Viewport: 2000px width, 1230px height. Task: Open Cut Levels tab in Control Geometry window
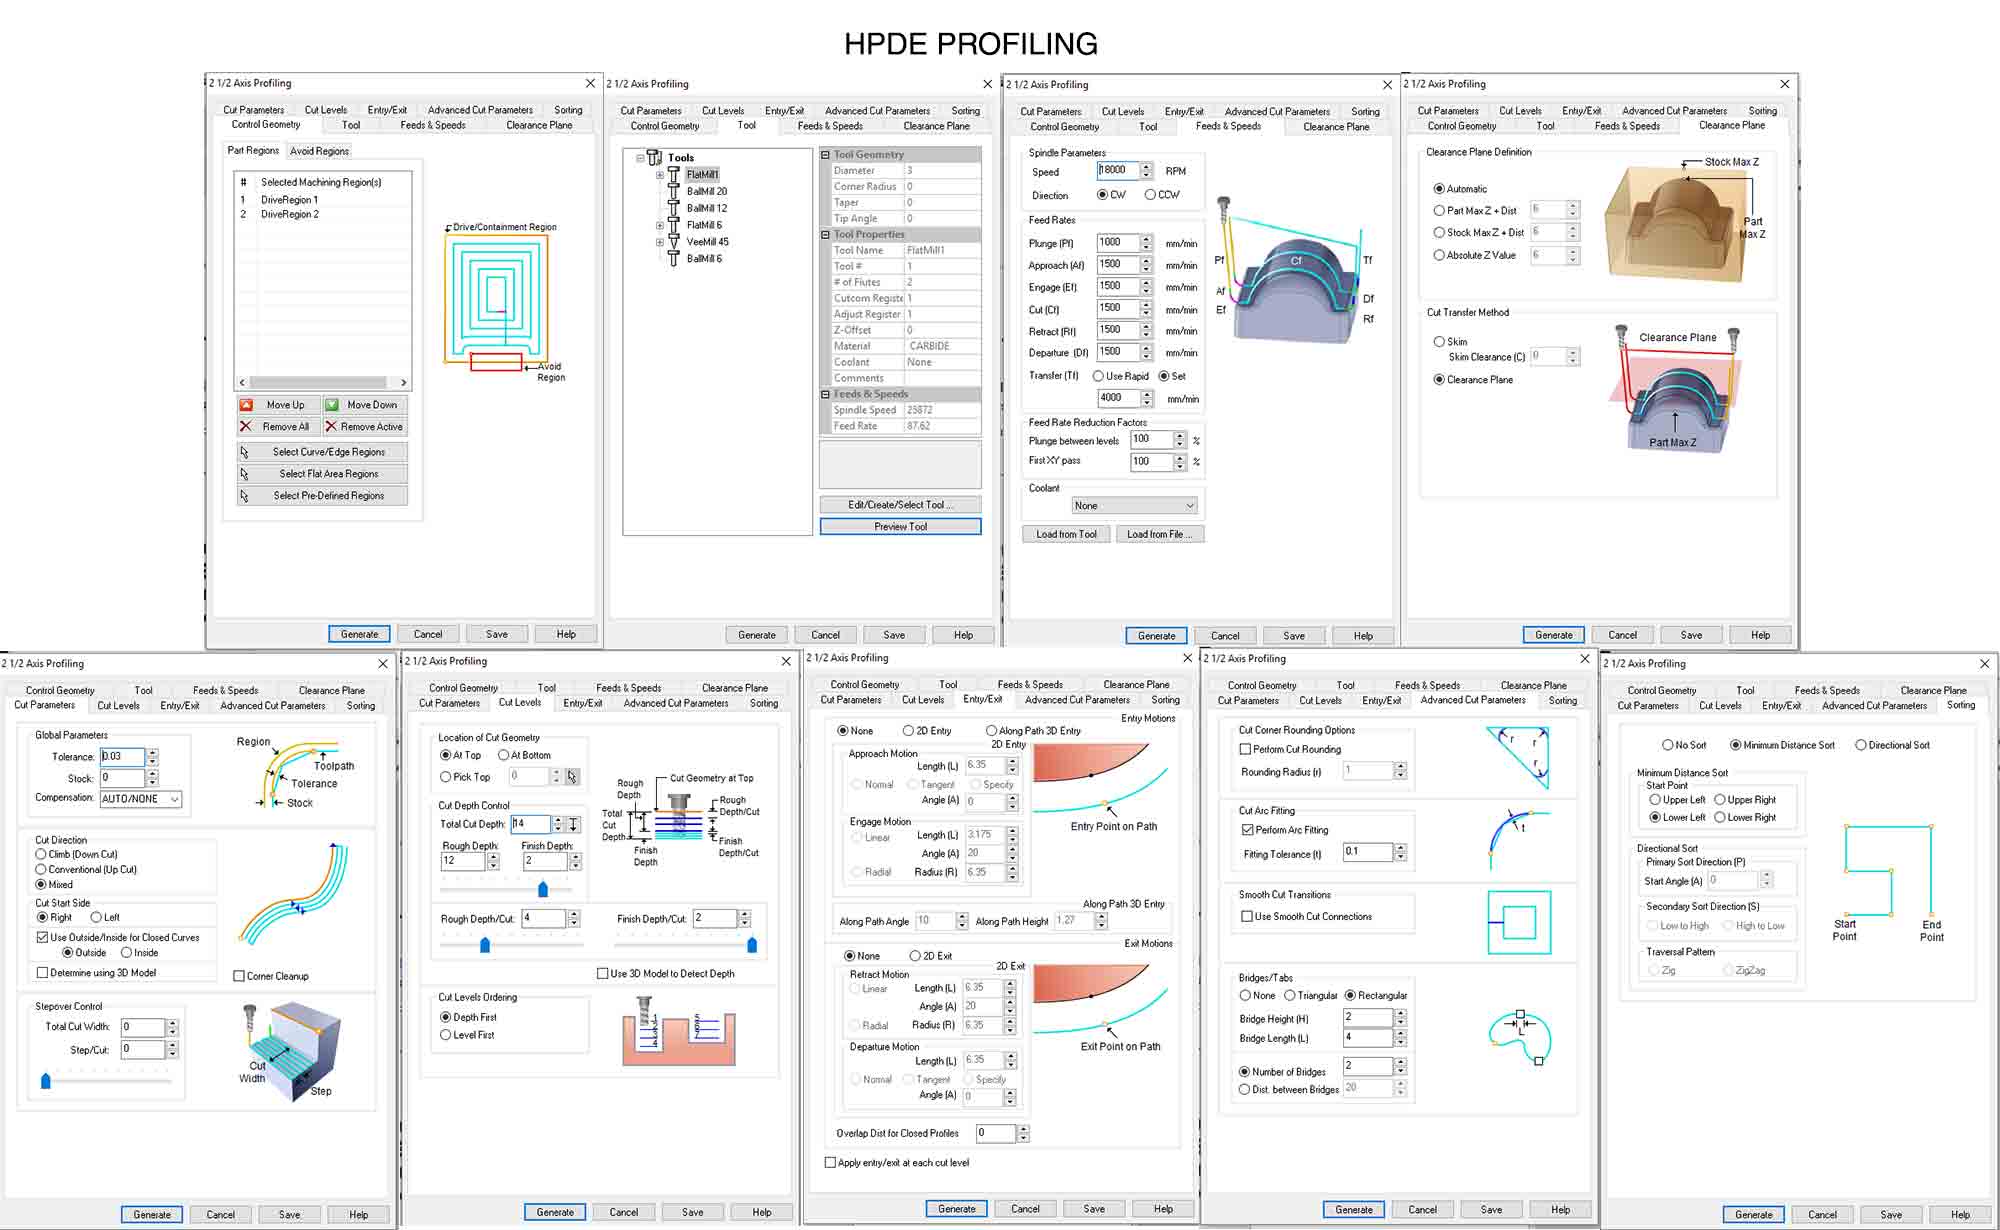tap(326, 110)
